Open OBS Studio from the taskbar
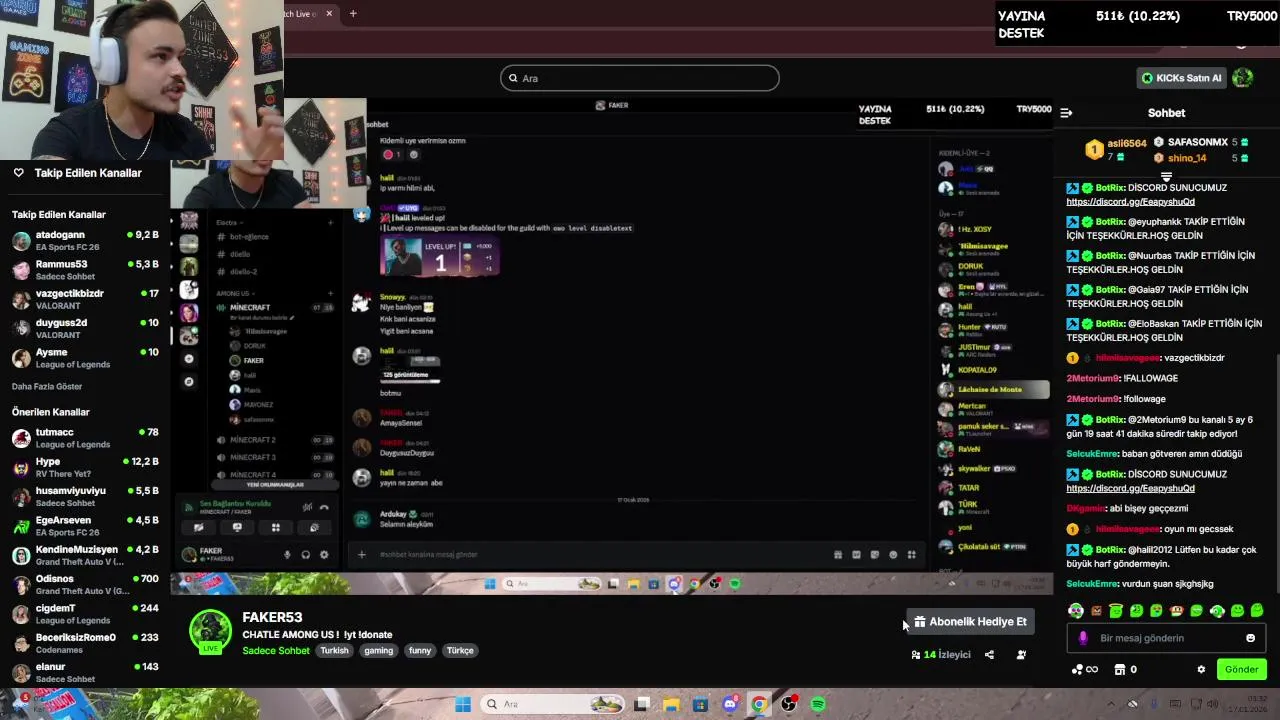Screen dimensions: 1280x720 (x=789, y=704)
